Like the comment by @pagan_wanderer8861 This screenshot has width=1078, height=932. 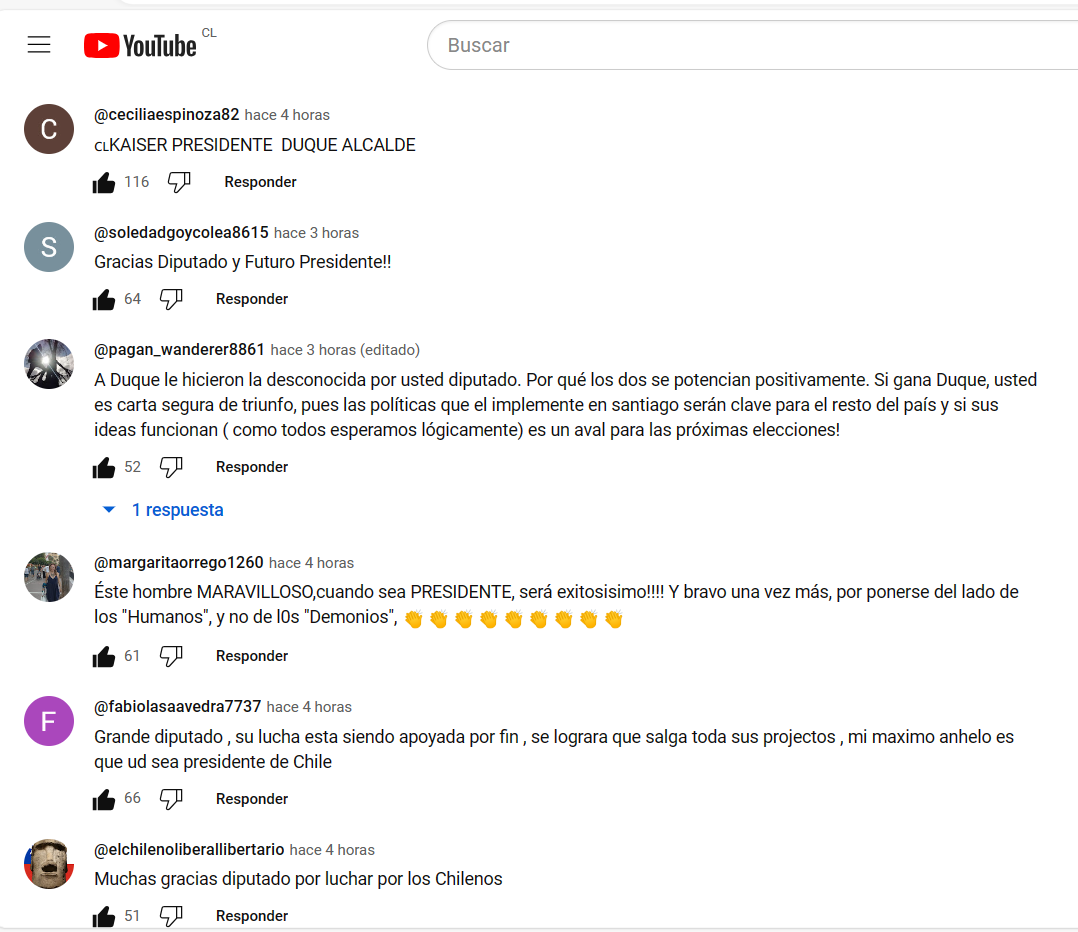point(104,467)
